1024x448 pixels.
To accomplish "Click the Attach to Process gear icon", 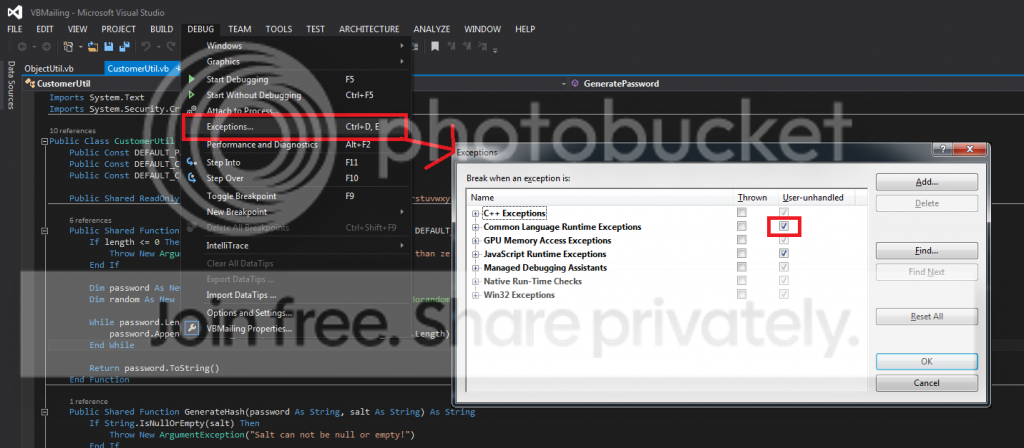I will 192,111.
